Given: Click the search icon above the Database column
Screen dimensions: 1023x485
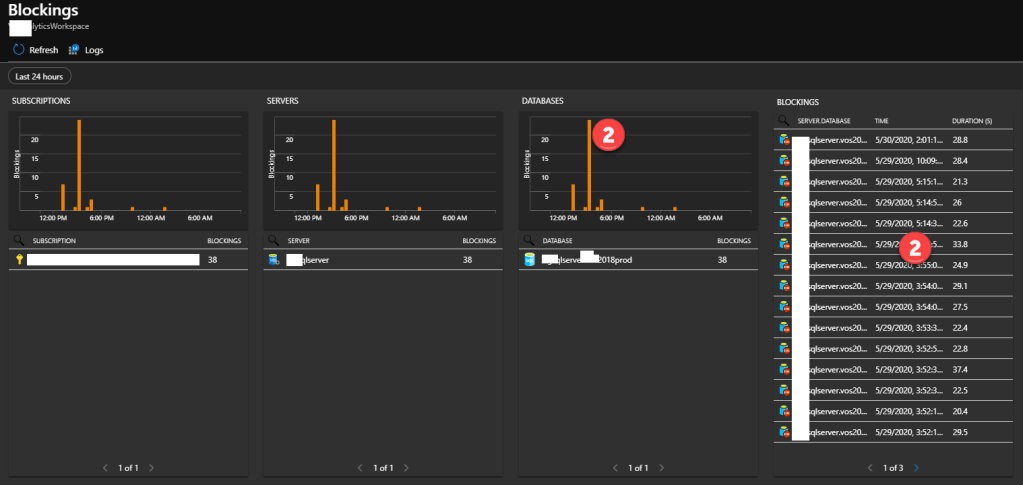Looking at the screenshot, I should [529, 241].
